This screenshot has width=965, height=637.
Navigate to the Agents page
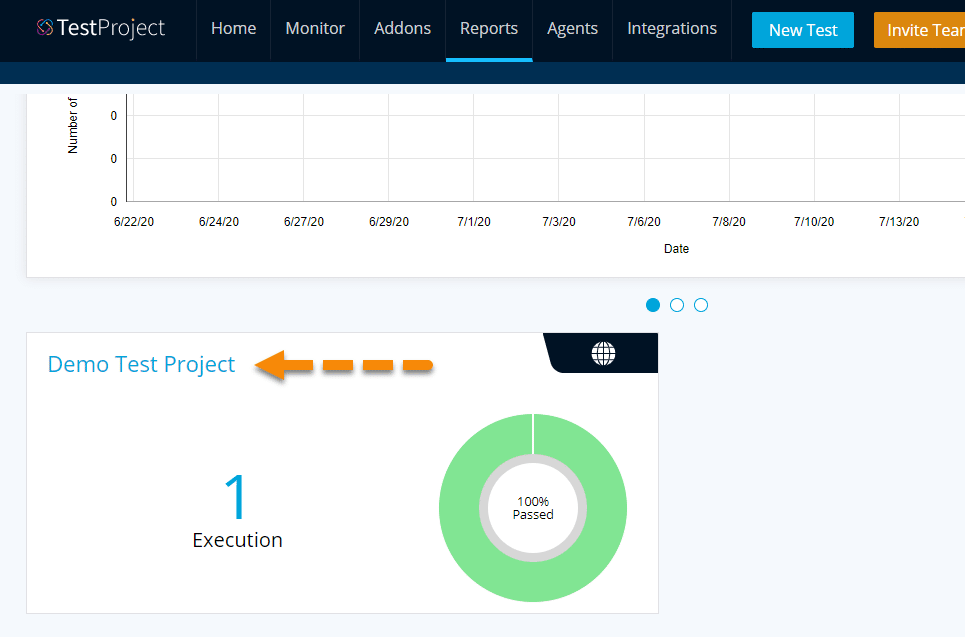pos(572,29)
